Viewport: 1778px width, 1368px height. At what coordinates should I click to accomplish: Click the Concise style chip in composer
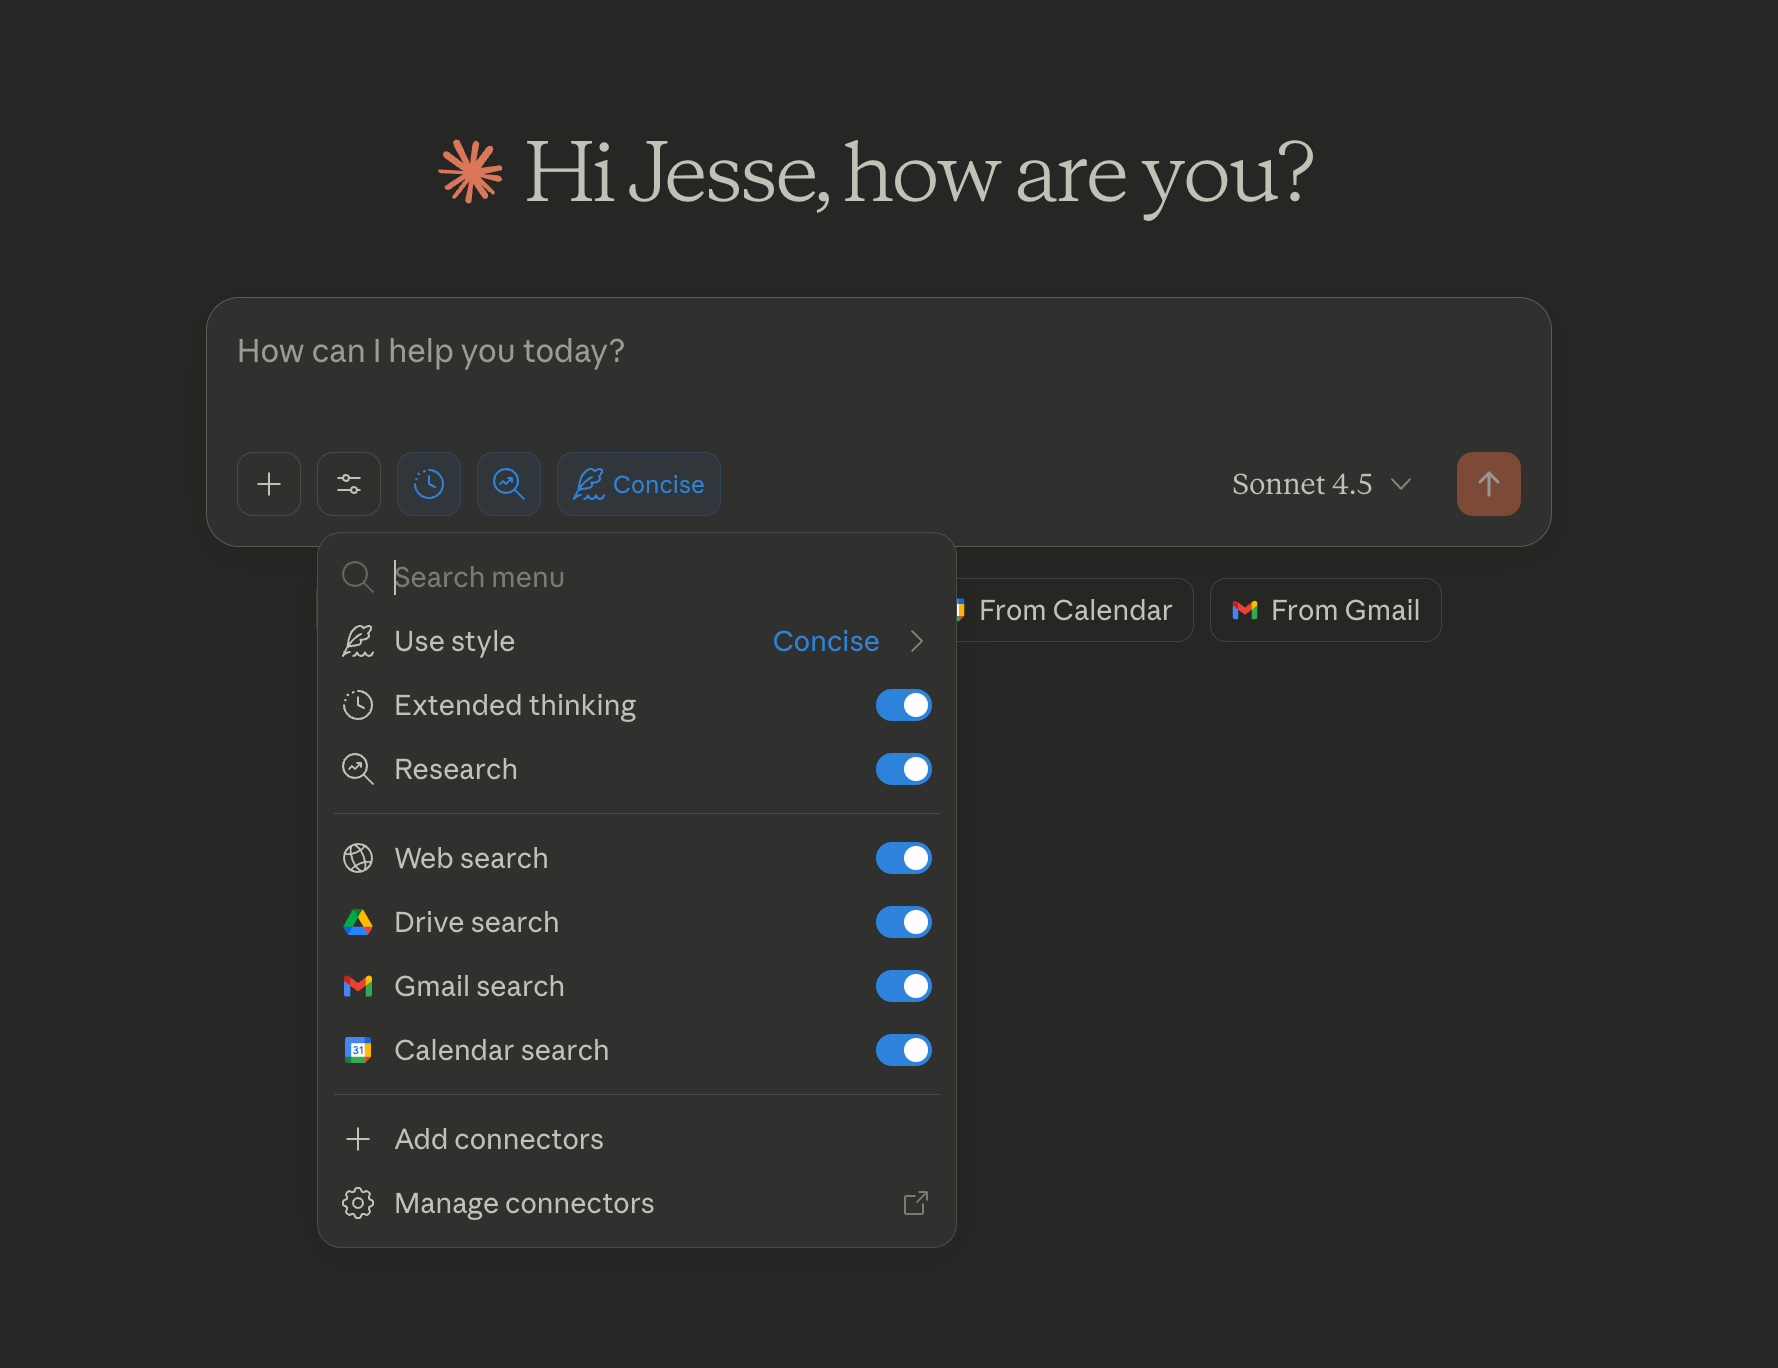point(639,484)
